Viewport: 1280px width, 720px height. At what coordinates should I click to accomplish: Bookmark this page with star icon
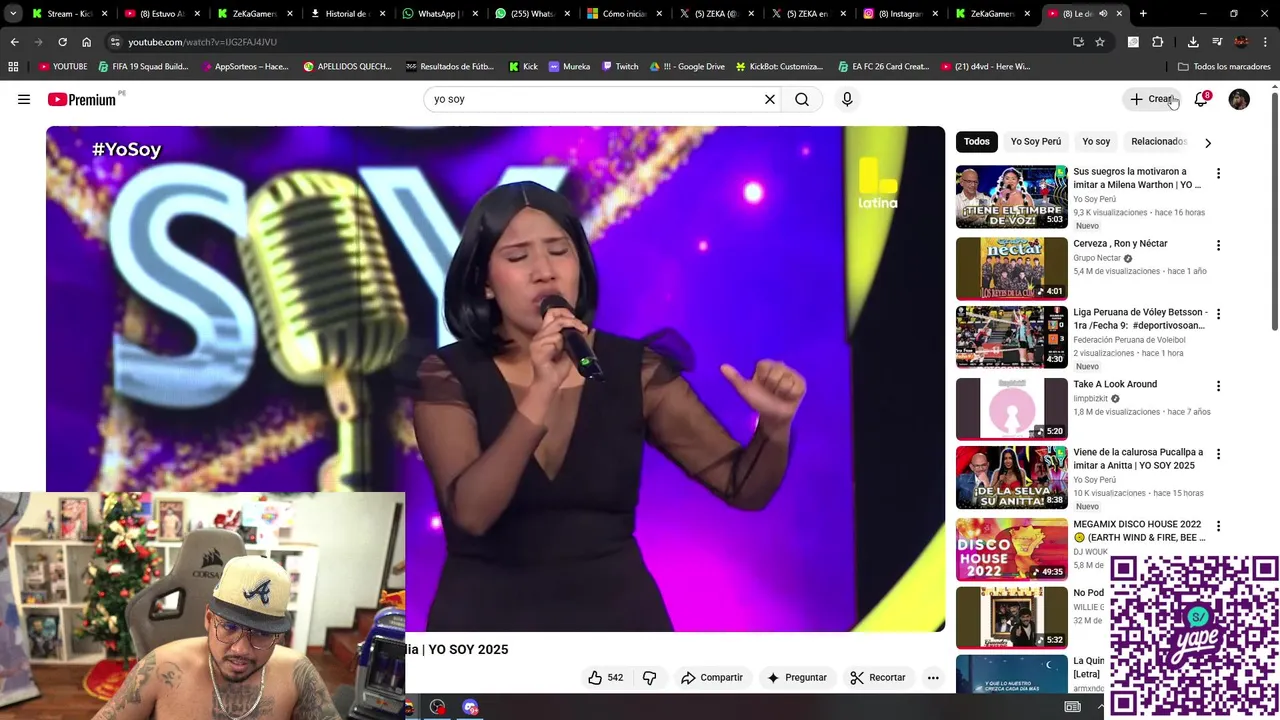1100,42
